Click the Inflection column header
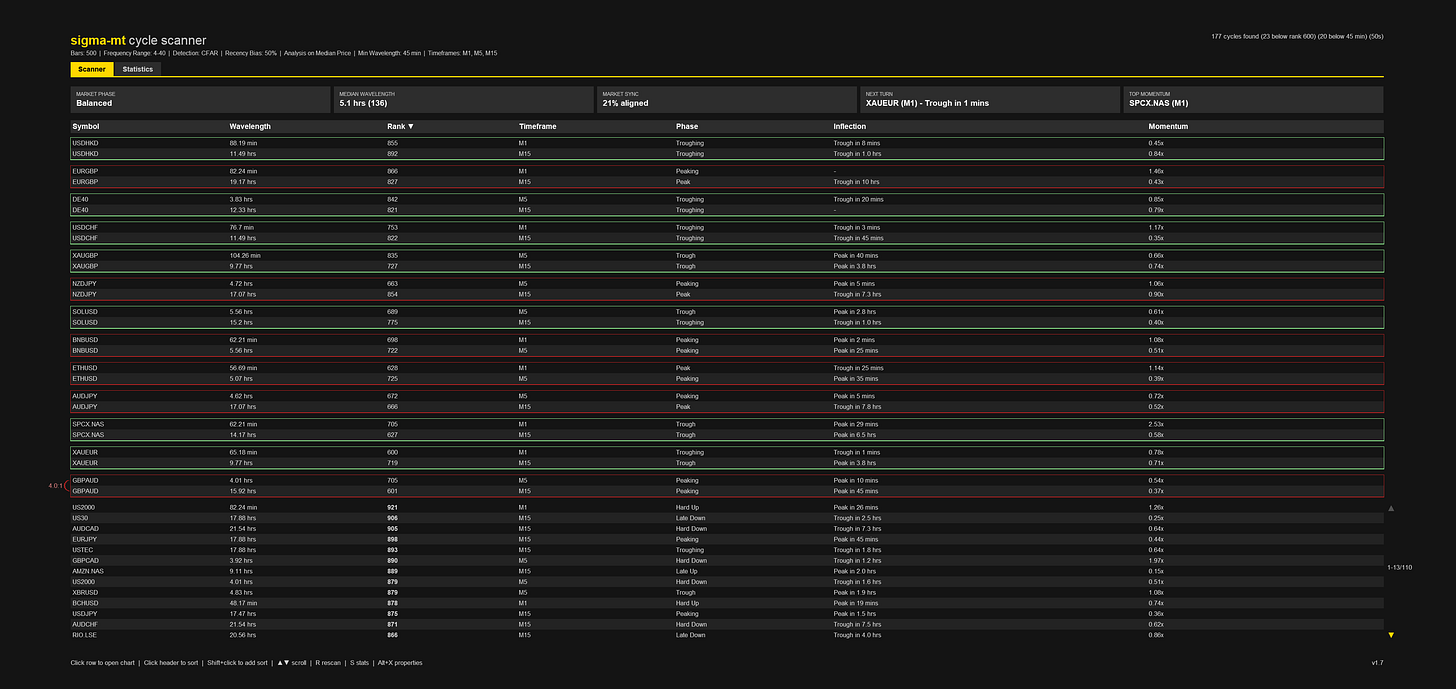Viewport: 1456px width, 689px height. point(850,127)
